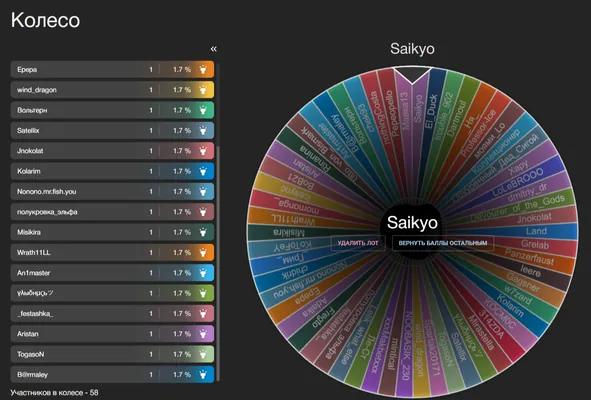Screen dimensions: 591x400
Task: Click the _festashka_ list row
Action: (112, 314)
